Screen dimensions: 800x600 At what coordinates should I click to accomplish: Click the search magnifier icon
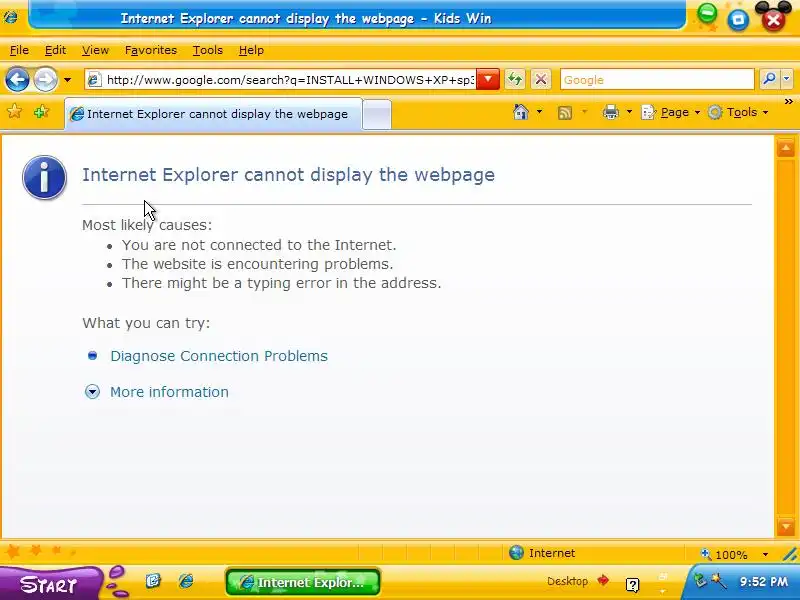tap(768, 79)
